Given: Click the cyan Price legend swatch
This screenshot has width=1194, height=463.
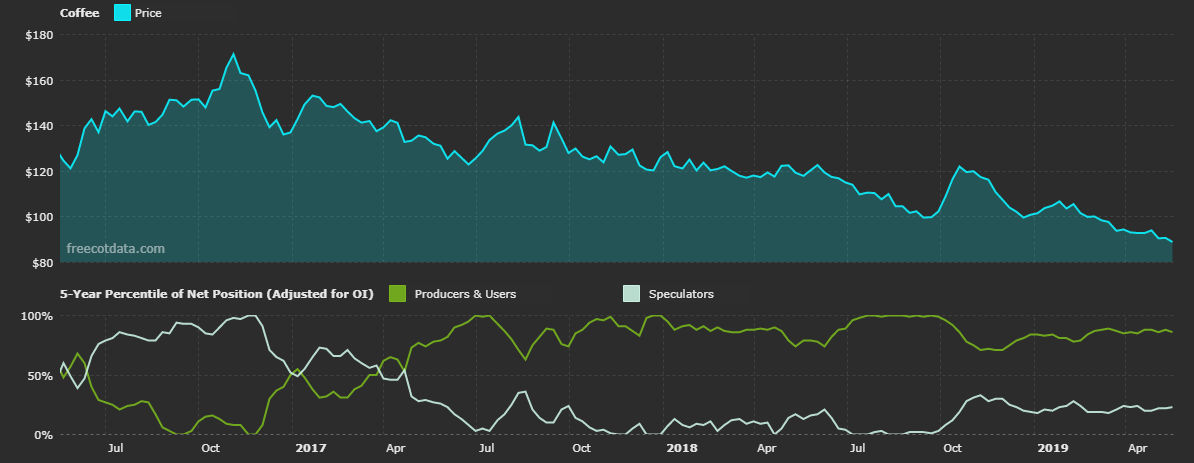Looking at the screenshot, I should (x=123, y=13).
